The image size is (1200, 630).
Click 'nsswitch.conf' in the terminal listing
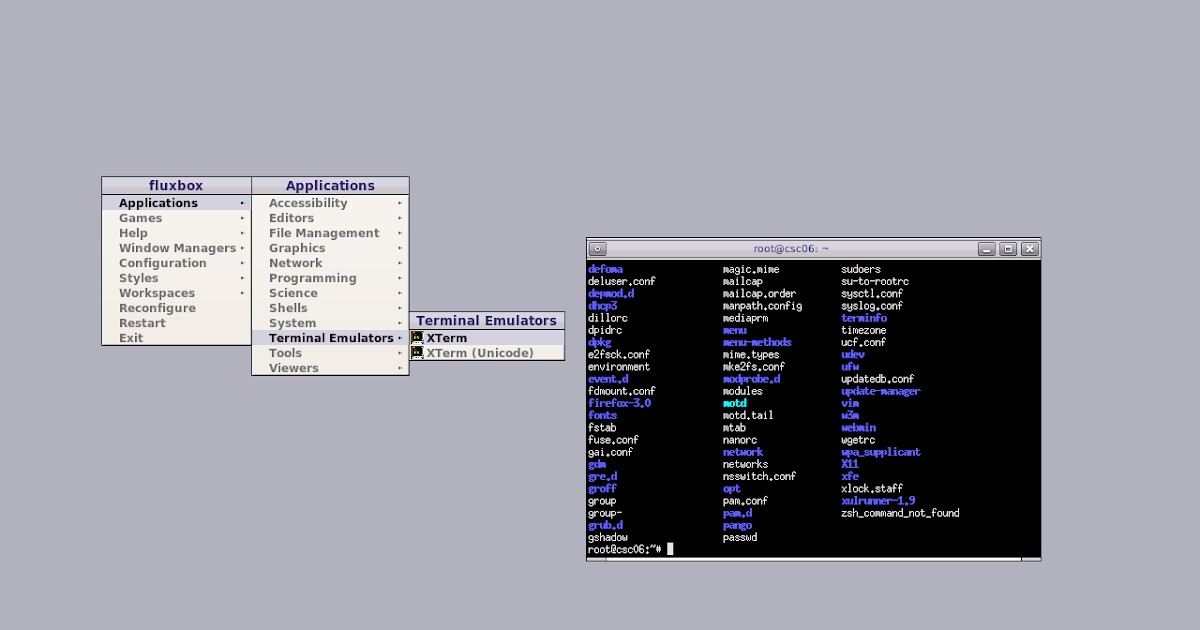[x=759, y=476]
